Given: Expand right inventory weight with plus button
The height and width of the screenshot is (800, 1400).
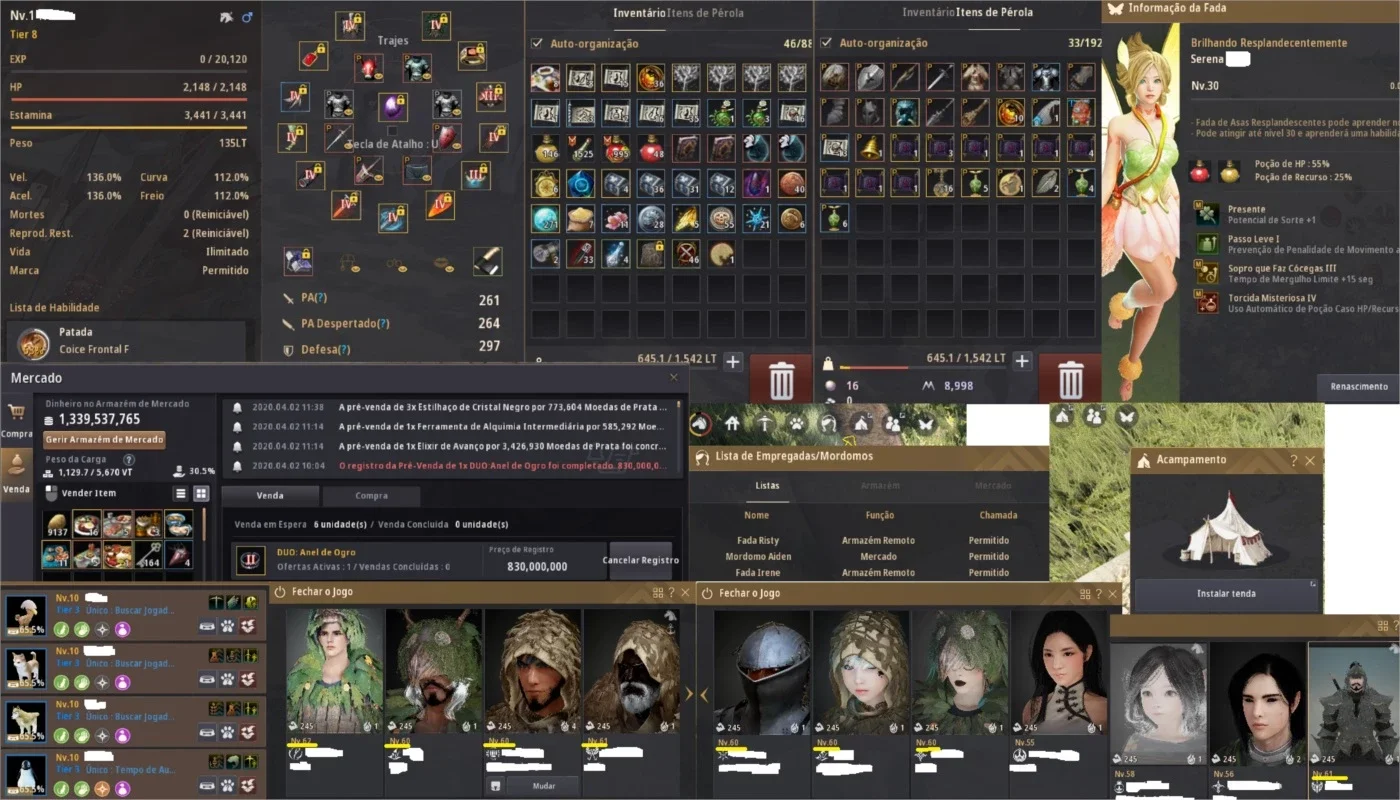Looking at the screenshot, I should pyautogui.click(x=1022, y=361).
